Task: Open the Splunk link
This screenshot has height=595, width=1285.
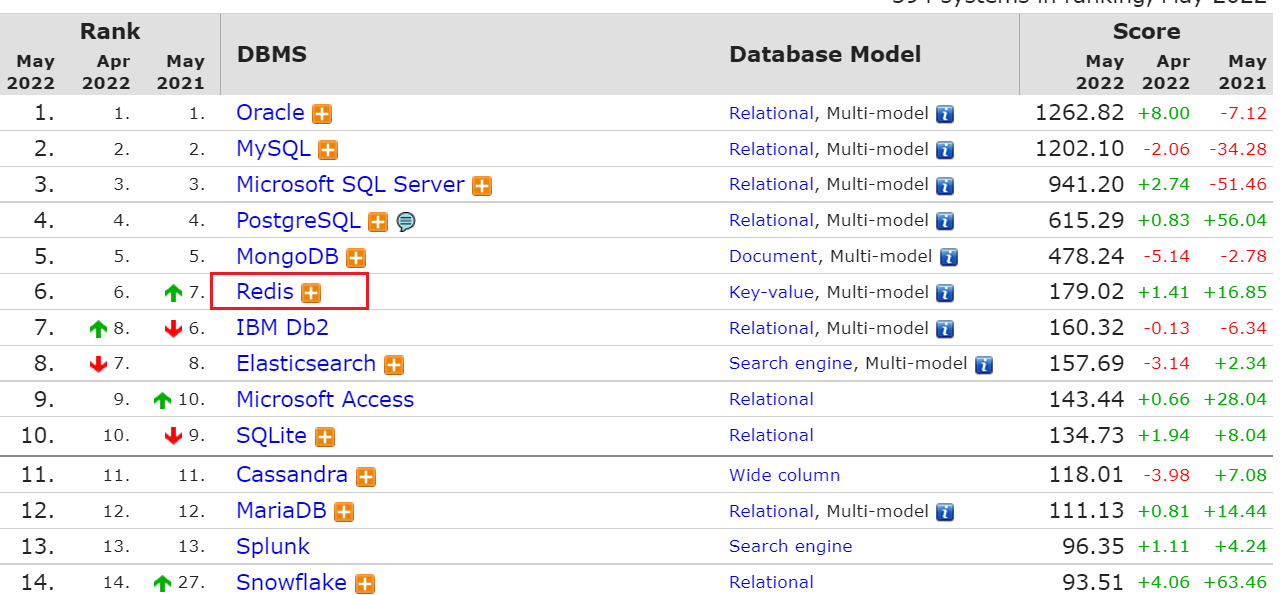Action: click(x=273, y=546)
